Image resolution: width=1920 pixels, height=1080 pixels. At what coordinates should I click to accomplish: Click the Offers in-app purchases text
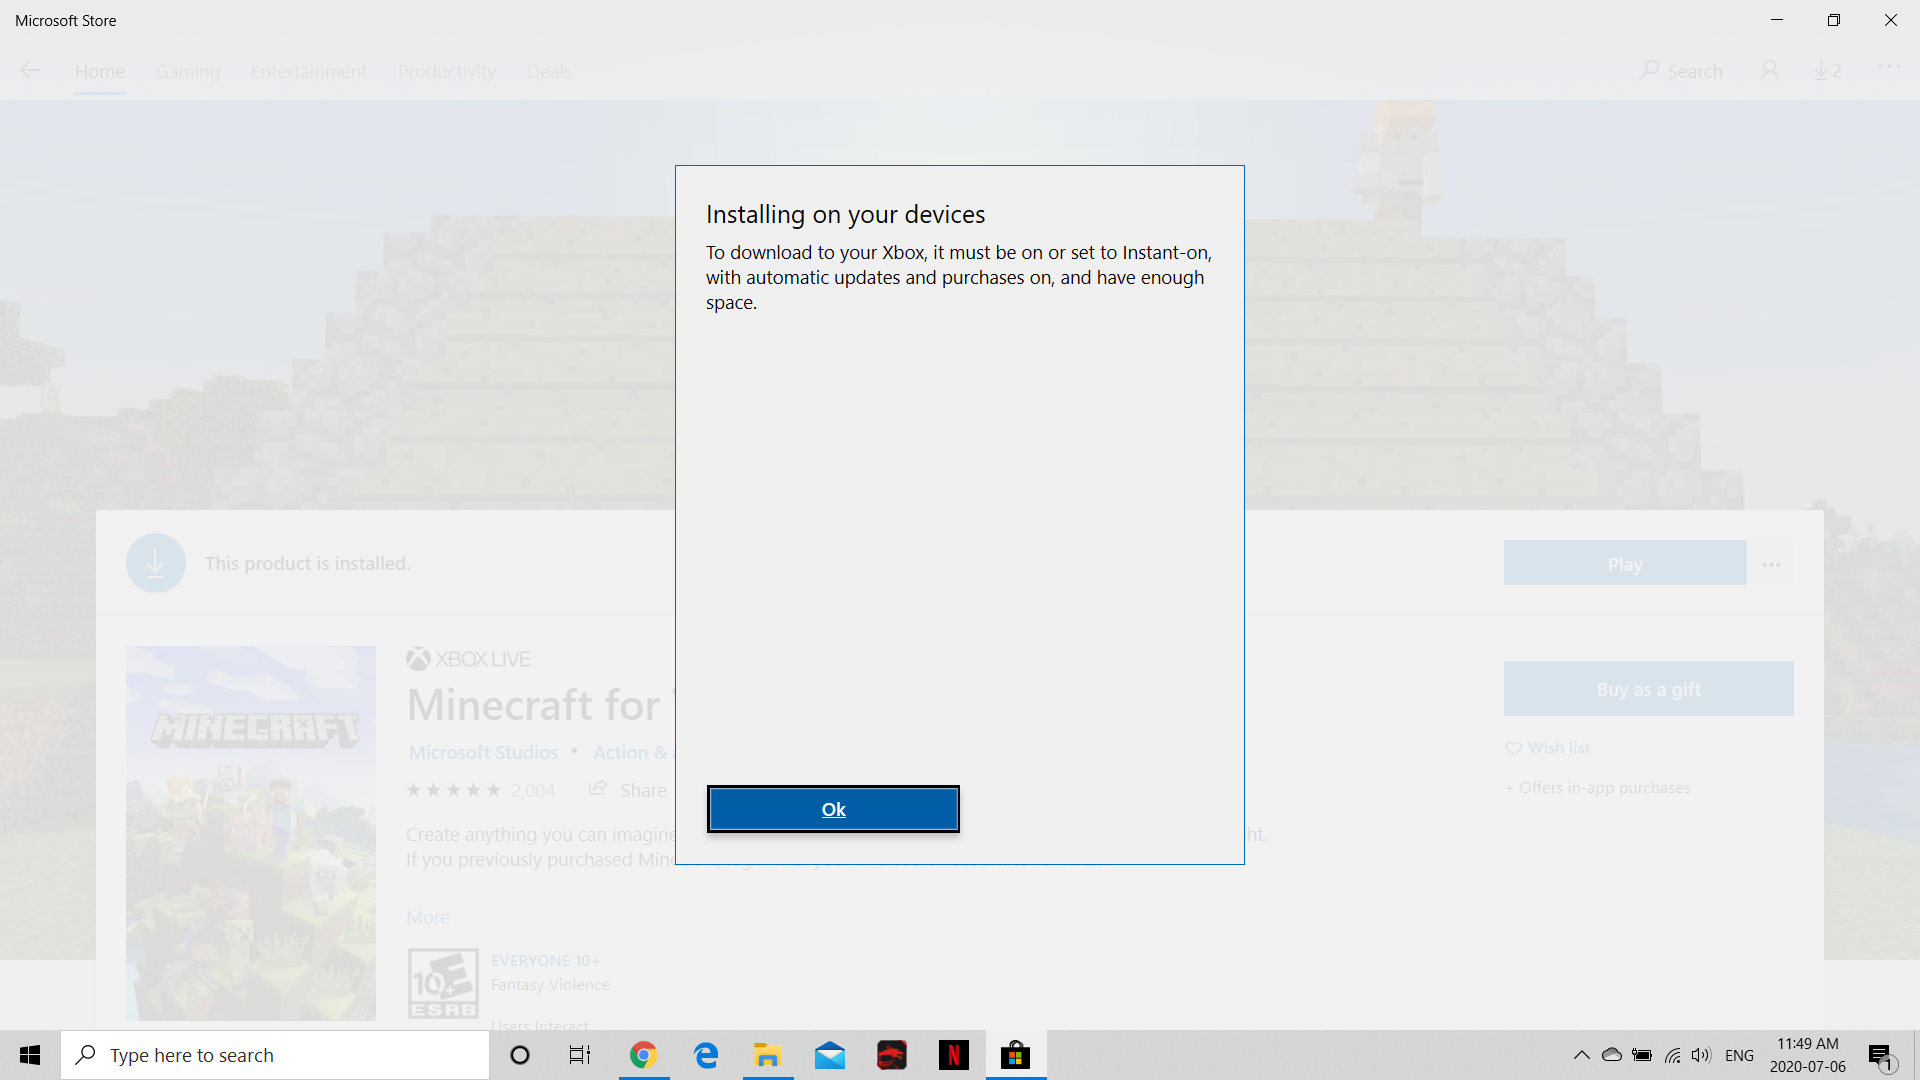point(1598,788)
